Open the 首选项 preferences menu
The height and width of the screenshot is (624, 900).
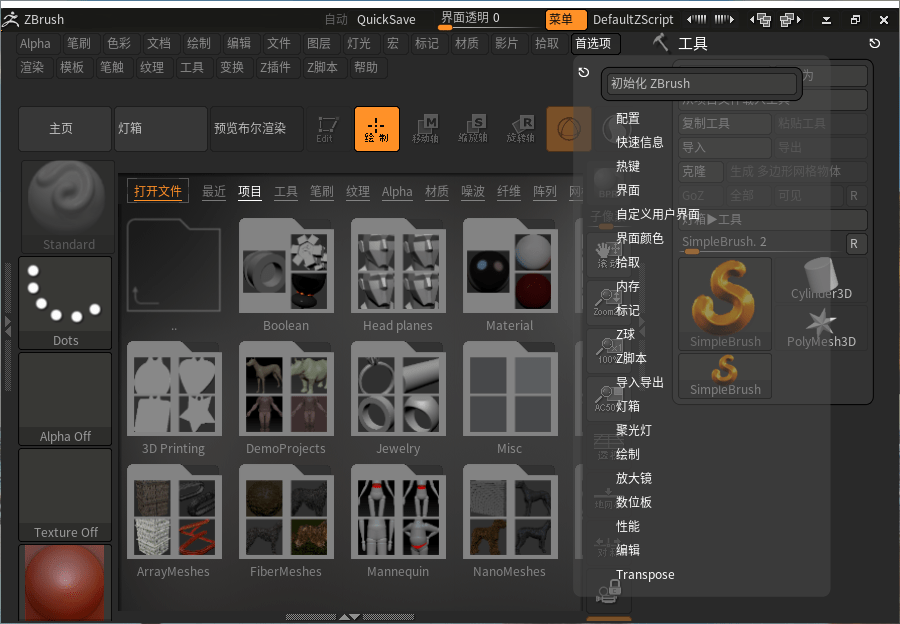[x=595, y=44]
